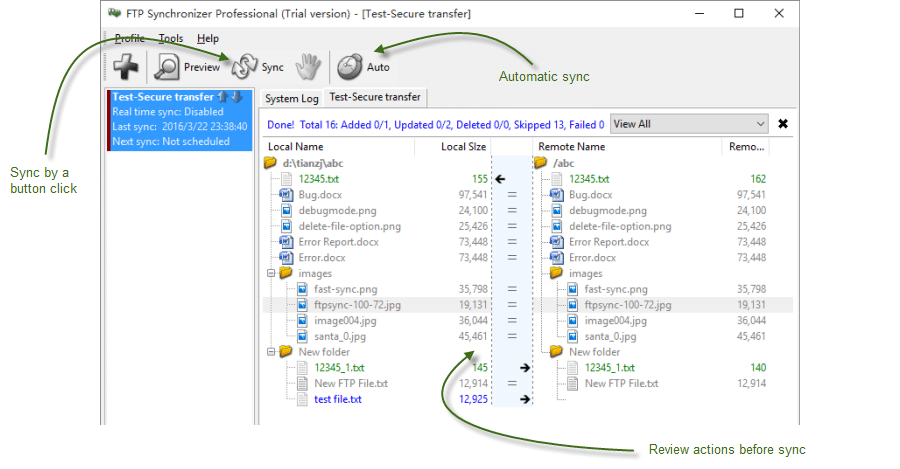900x469 pixels.
Task: Select local file Bug.docx
Action: 320,195
